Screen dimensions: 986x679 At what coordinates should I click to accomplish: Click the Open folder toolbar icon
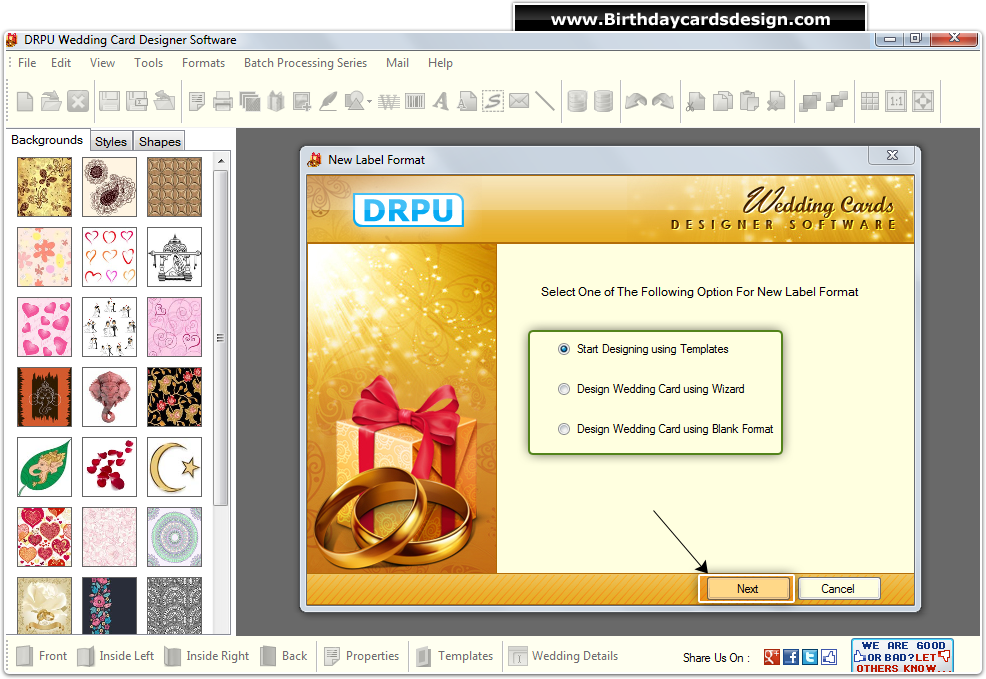tap(51, 101)
